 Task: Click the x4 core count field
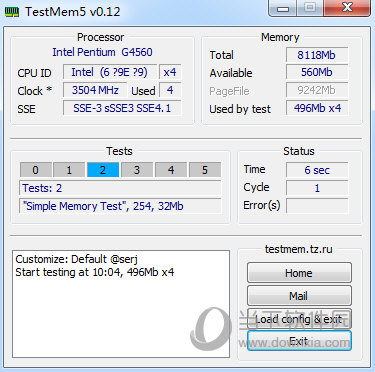(x=170, y=72)
